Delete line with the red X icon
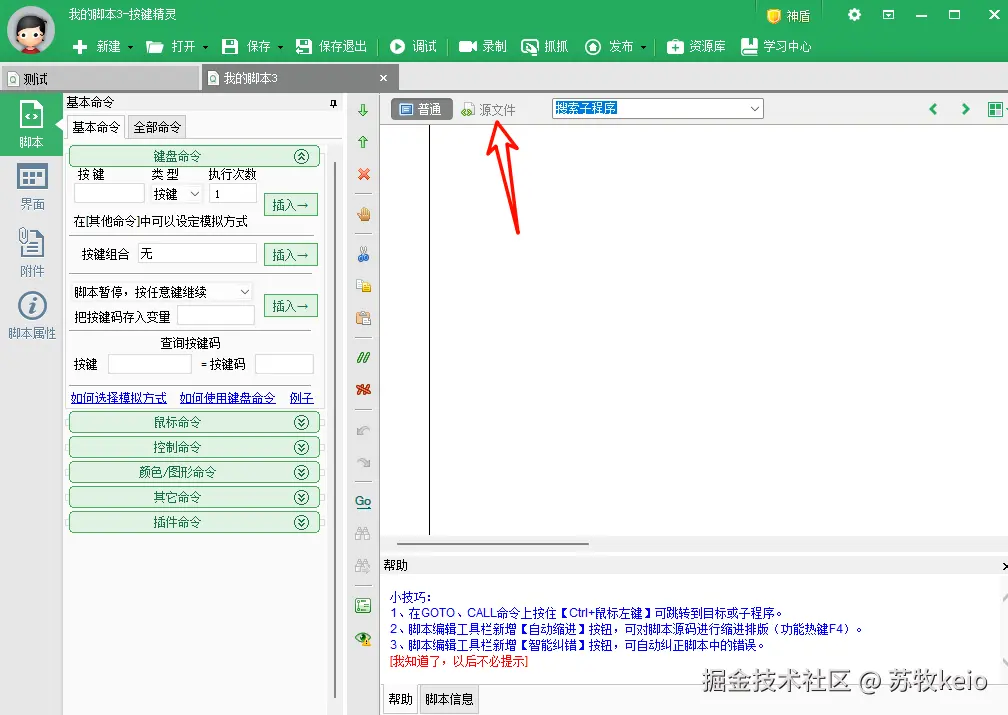Viewport: 1008px width, 715px height. tap(363, 174)
